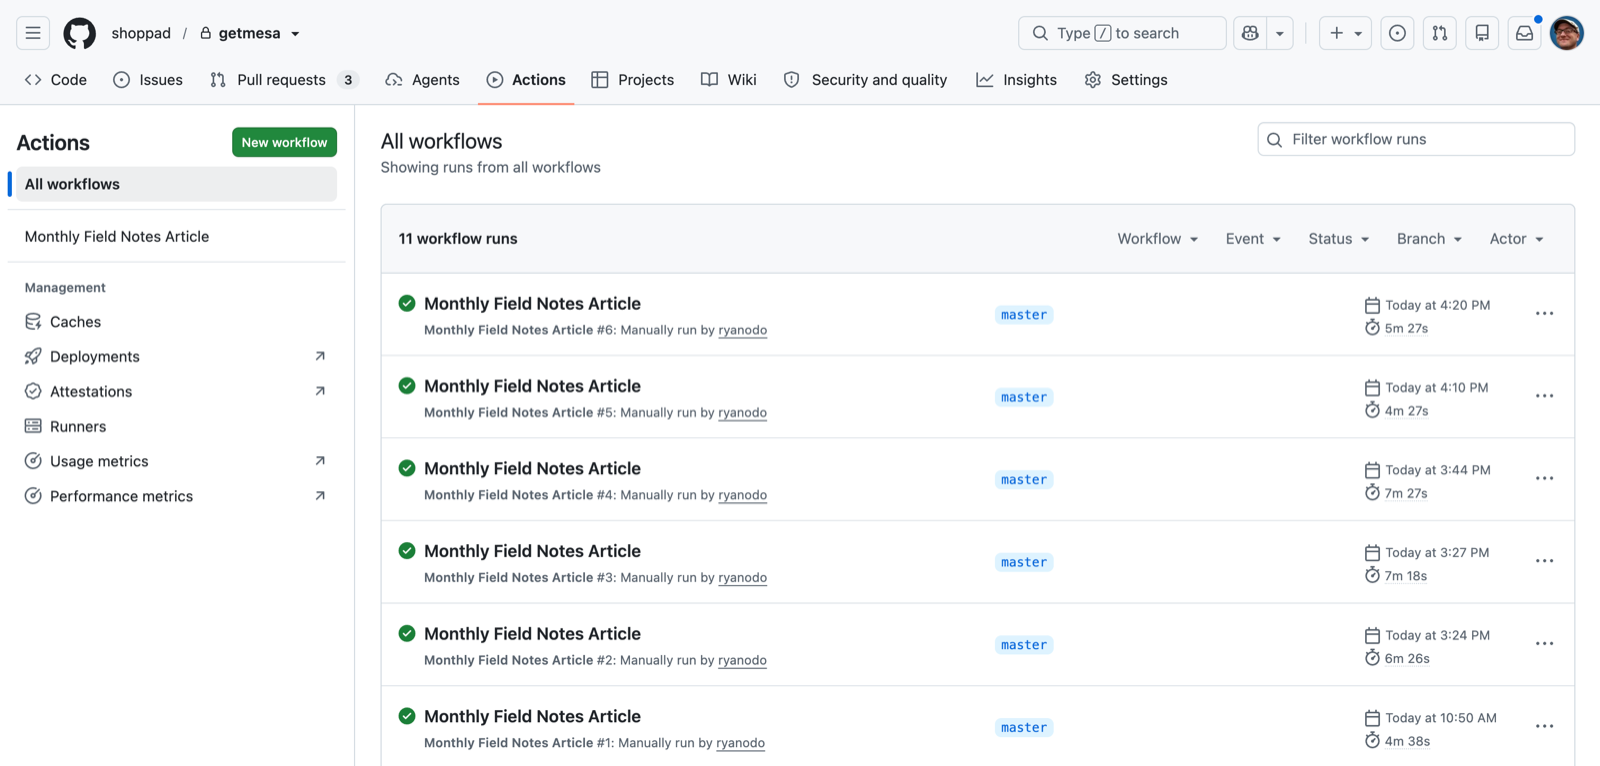Open the notifications inbox
Screen dimensions: 1600x766
[x=1524, y=33]
